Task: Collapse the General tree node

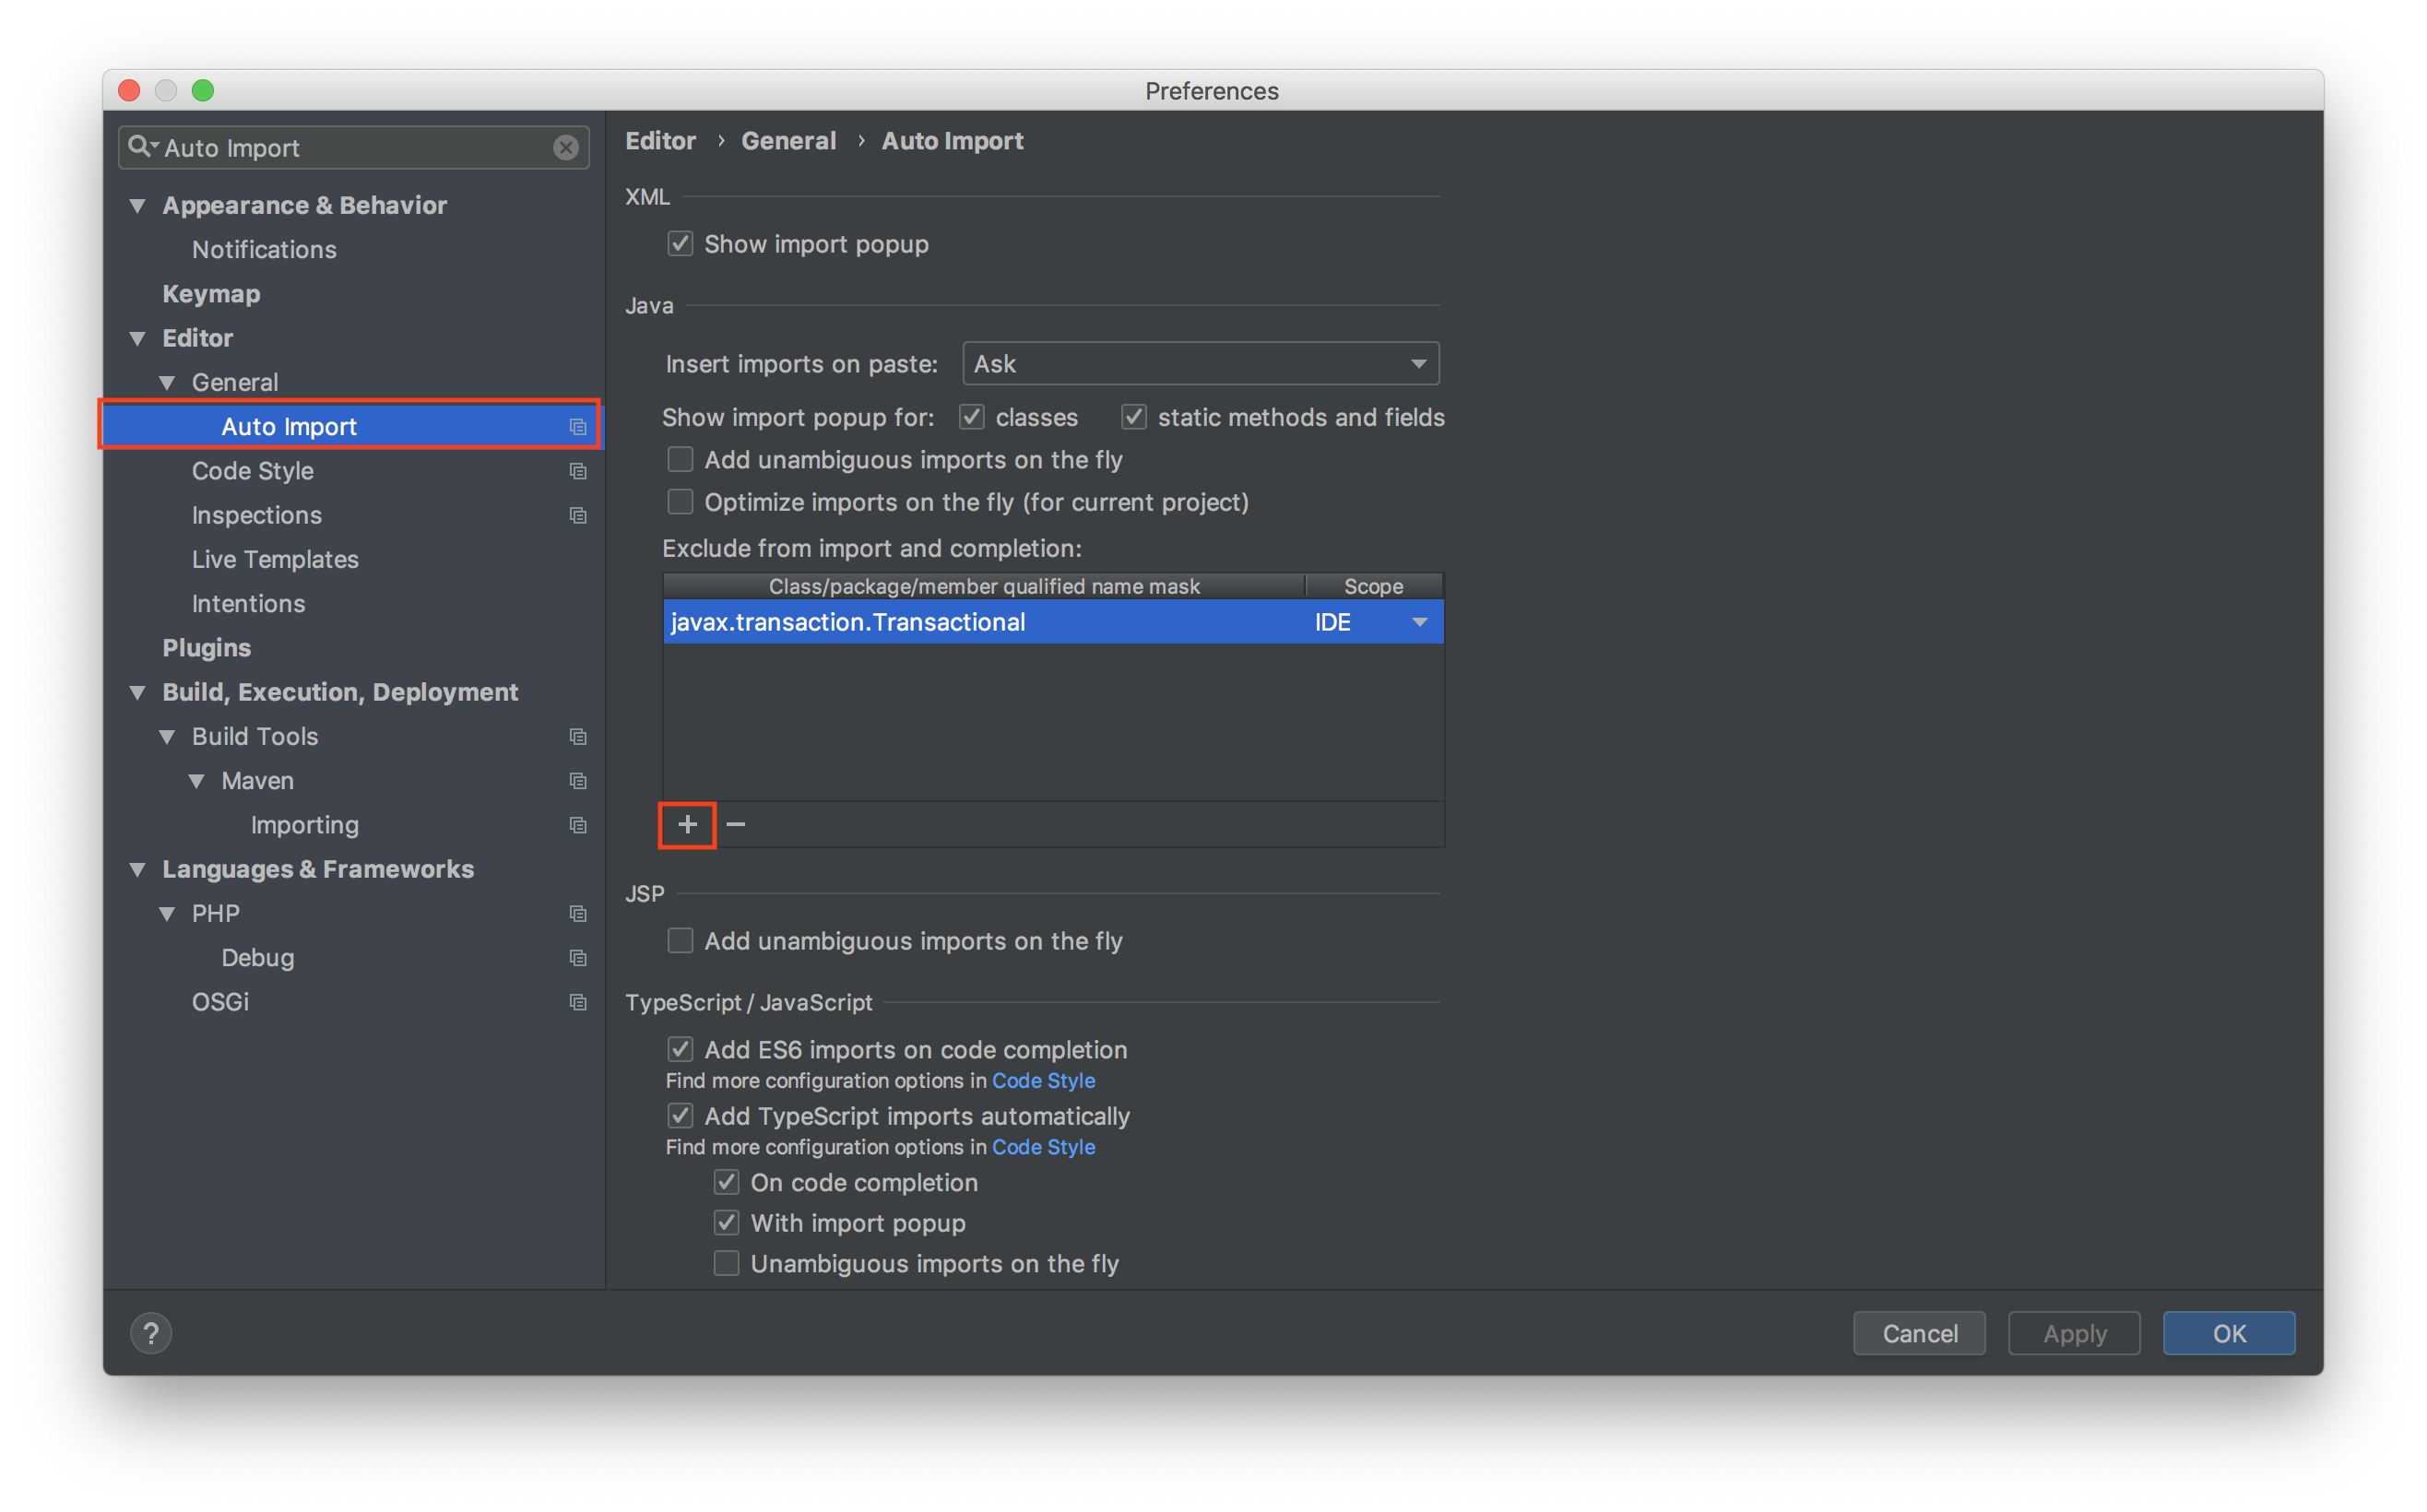Action: click(167, 383)
